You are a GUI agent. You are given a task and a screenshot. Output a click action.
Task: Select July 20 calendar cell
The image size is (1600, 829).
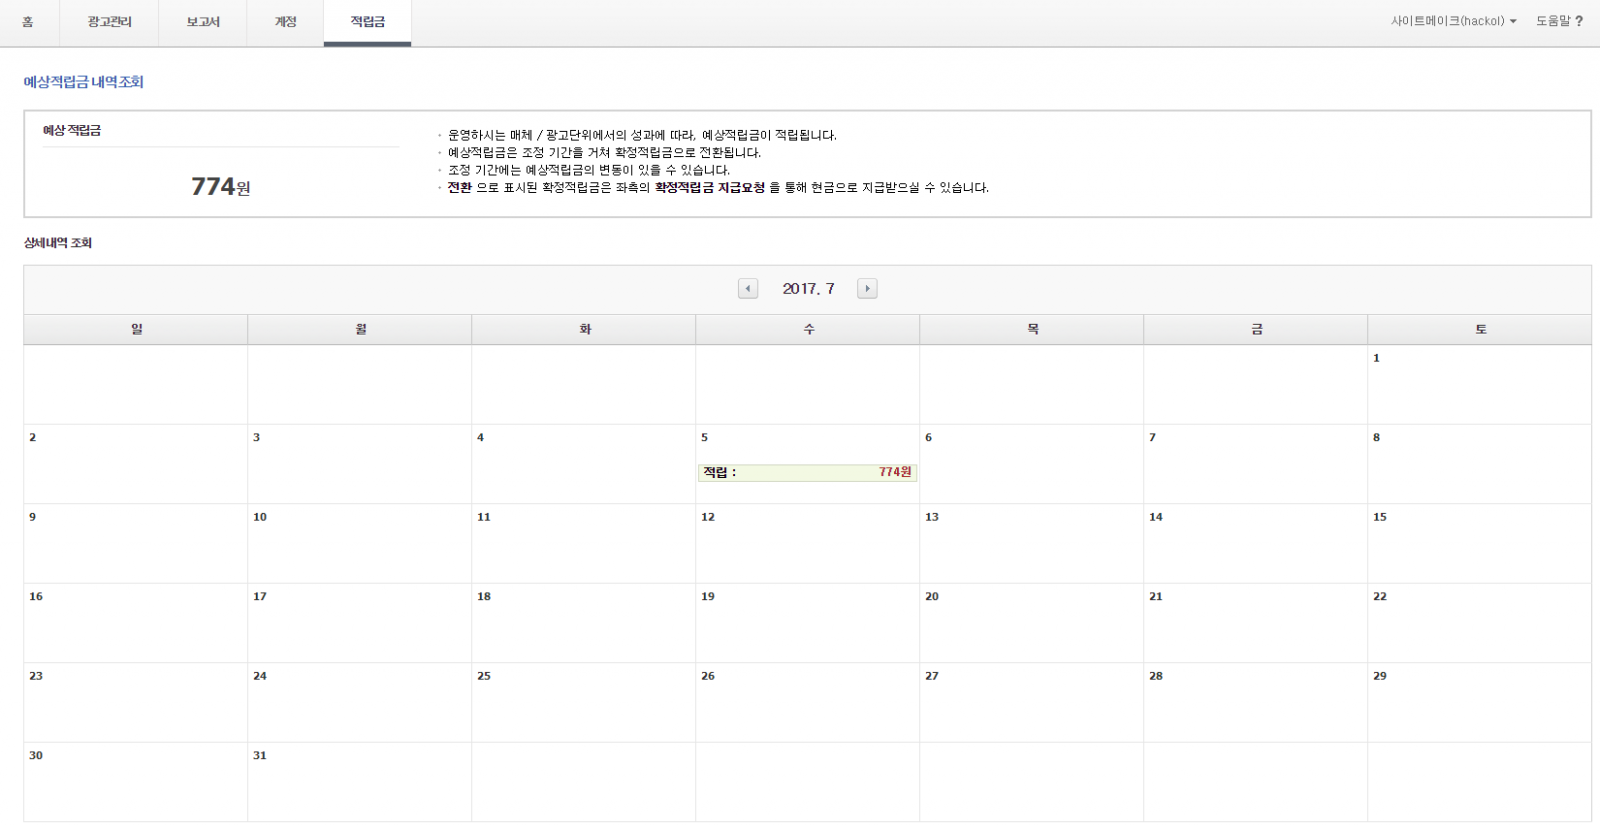click(x=1031, y=622)
